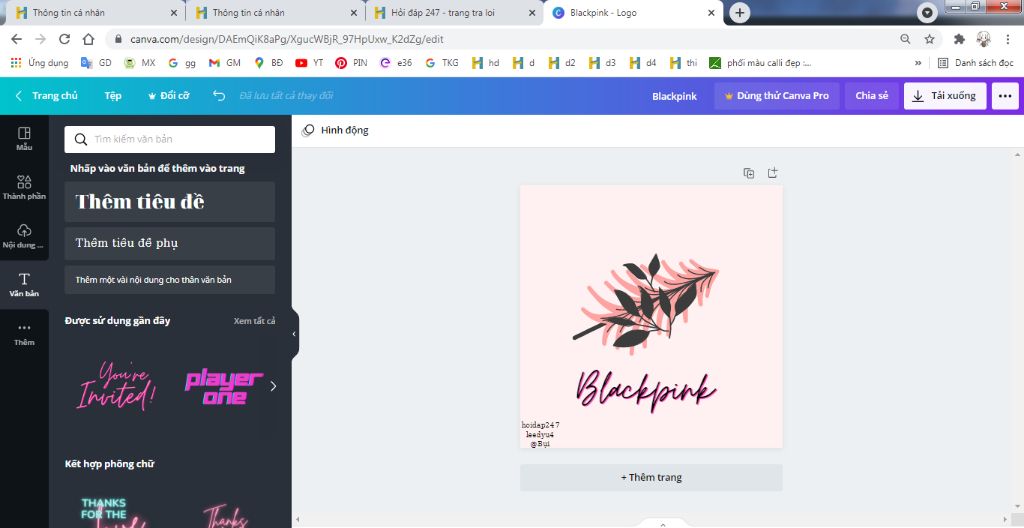This screenshot has height=528, width=1024.
Task: Show next recently used text styles
Action: (273, 386)
